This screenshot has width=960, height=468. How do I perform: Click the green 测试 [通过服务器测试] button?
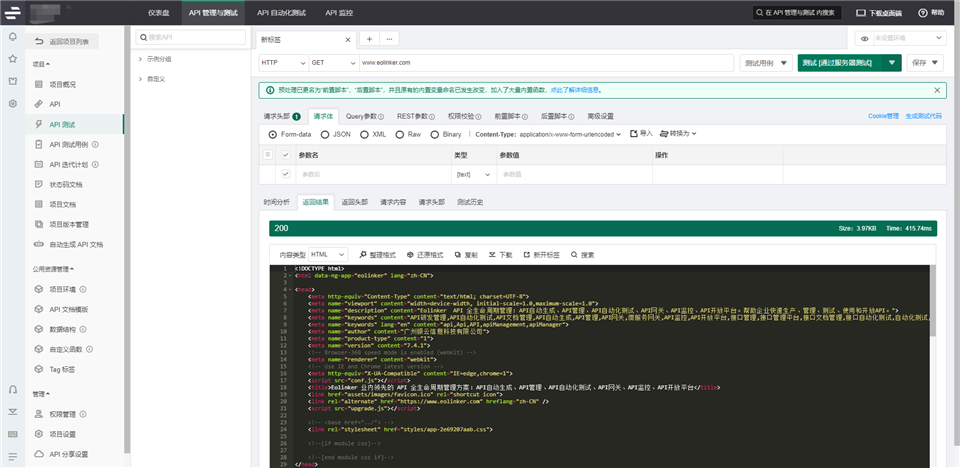[x=839, y=63]
